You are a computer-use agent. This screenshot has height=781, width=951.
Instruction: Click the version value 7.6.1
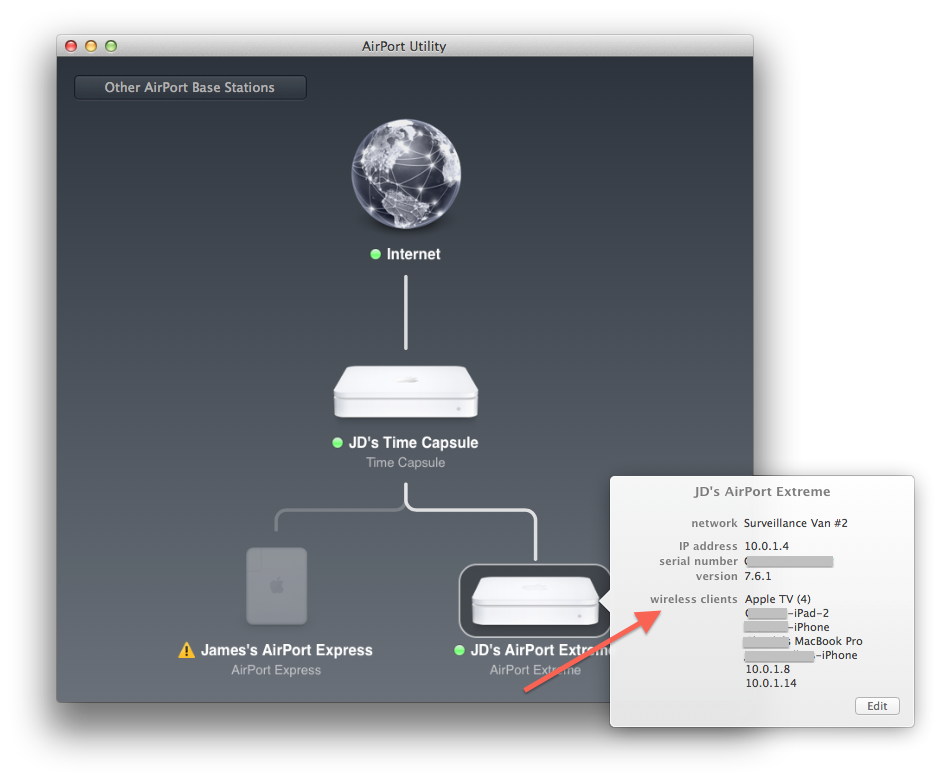[758, 576]
